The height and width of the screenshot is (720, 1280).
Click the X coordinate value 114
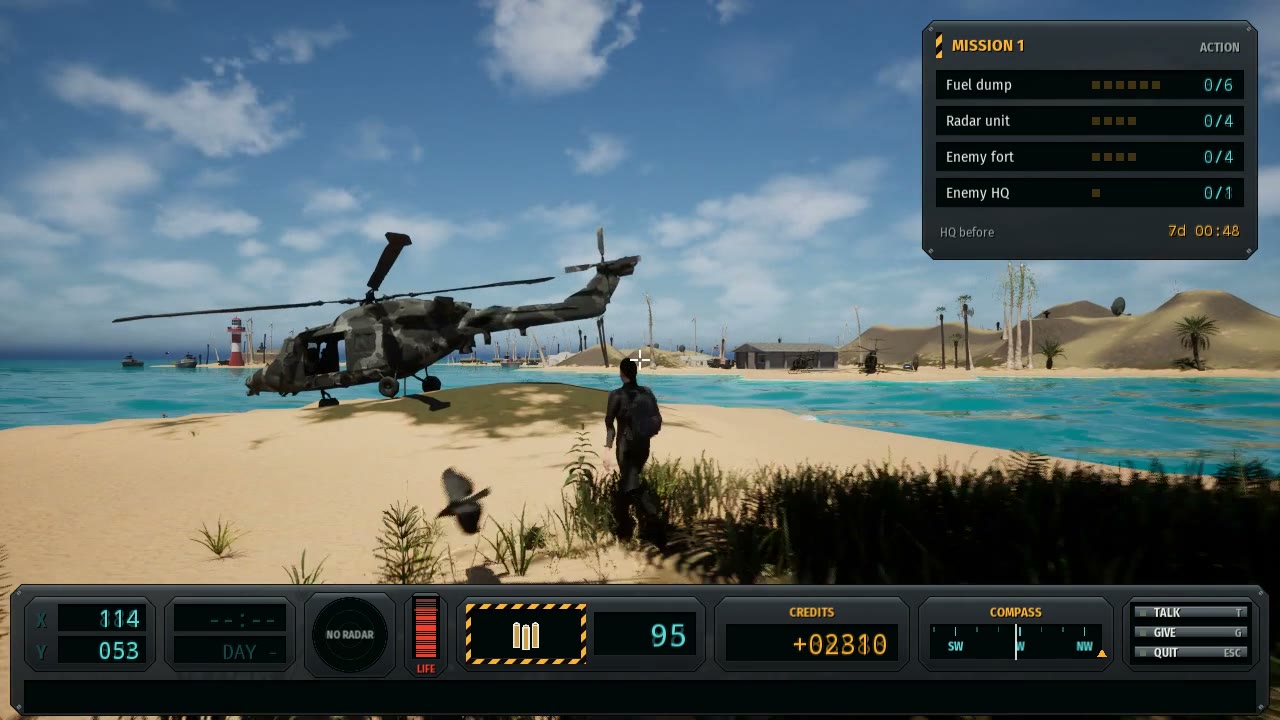119,619
